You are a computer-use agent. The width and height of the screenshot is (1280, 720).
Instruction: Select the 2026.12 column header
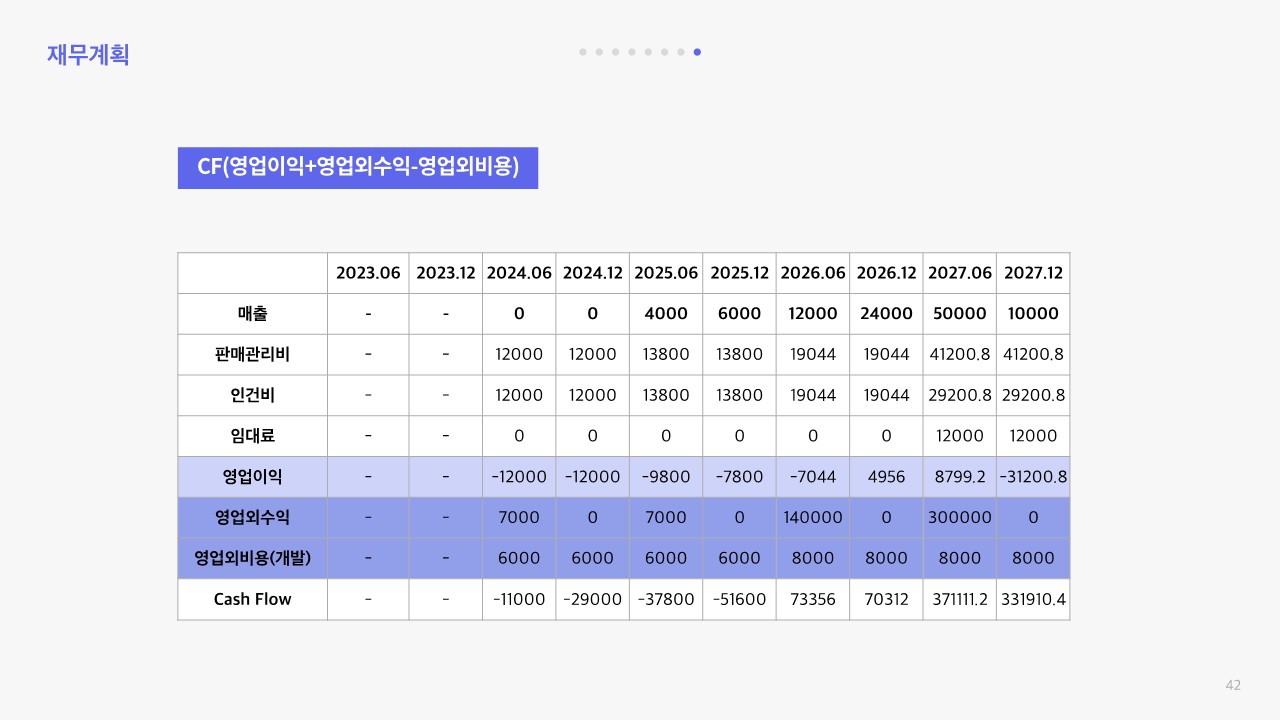point(887,273)
